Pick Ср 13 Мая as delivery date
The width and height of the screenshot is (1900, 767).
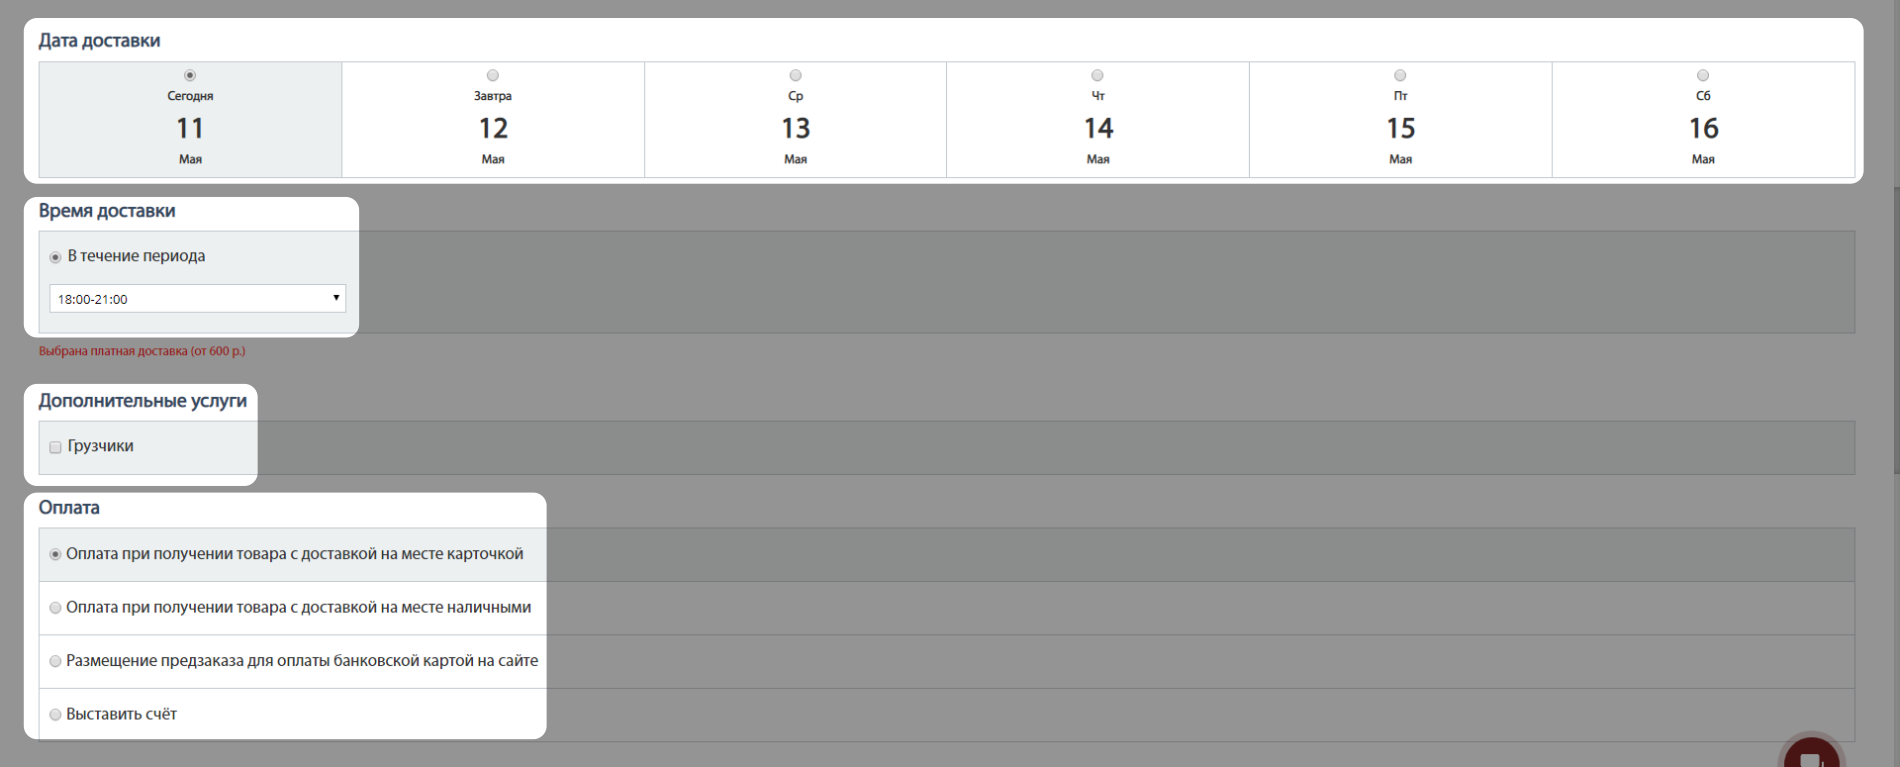point(796,76)
